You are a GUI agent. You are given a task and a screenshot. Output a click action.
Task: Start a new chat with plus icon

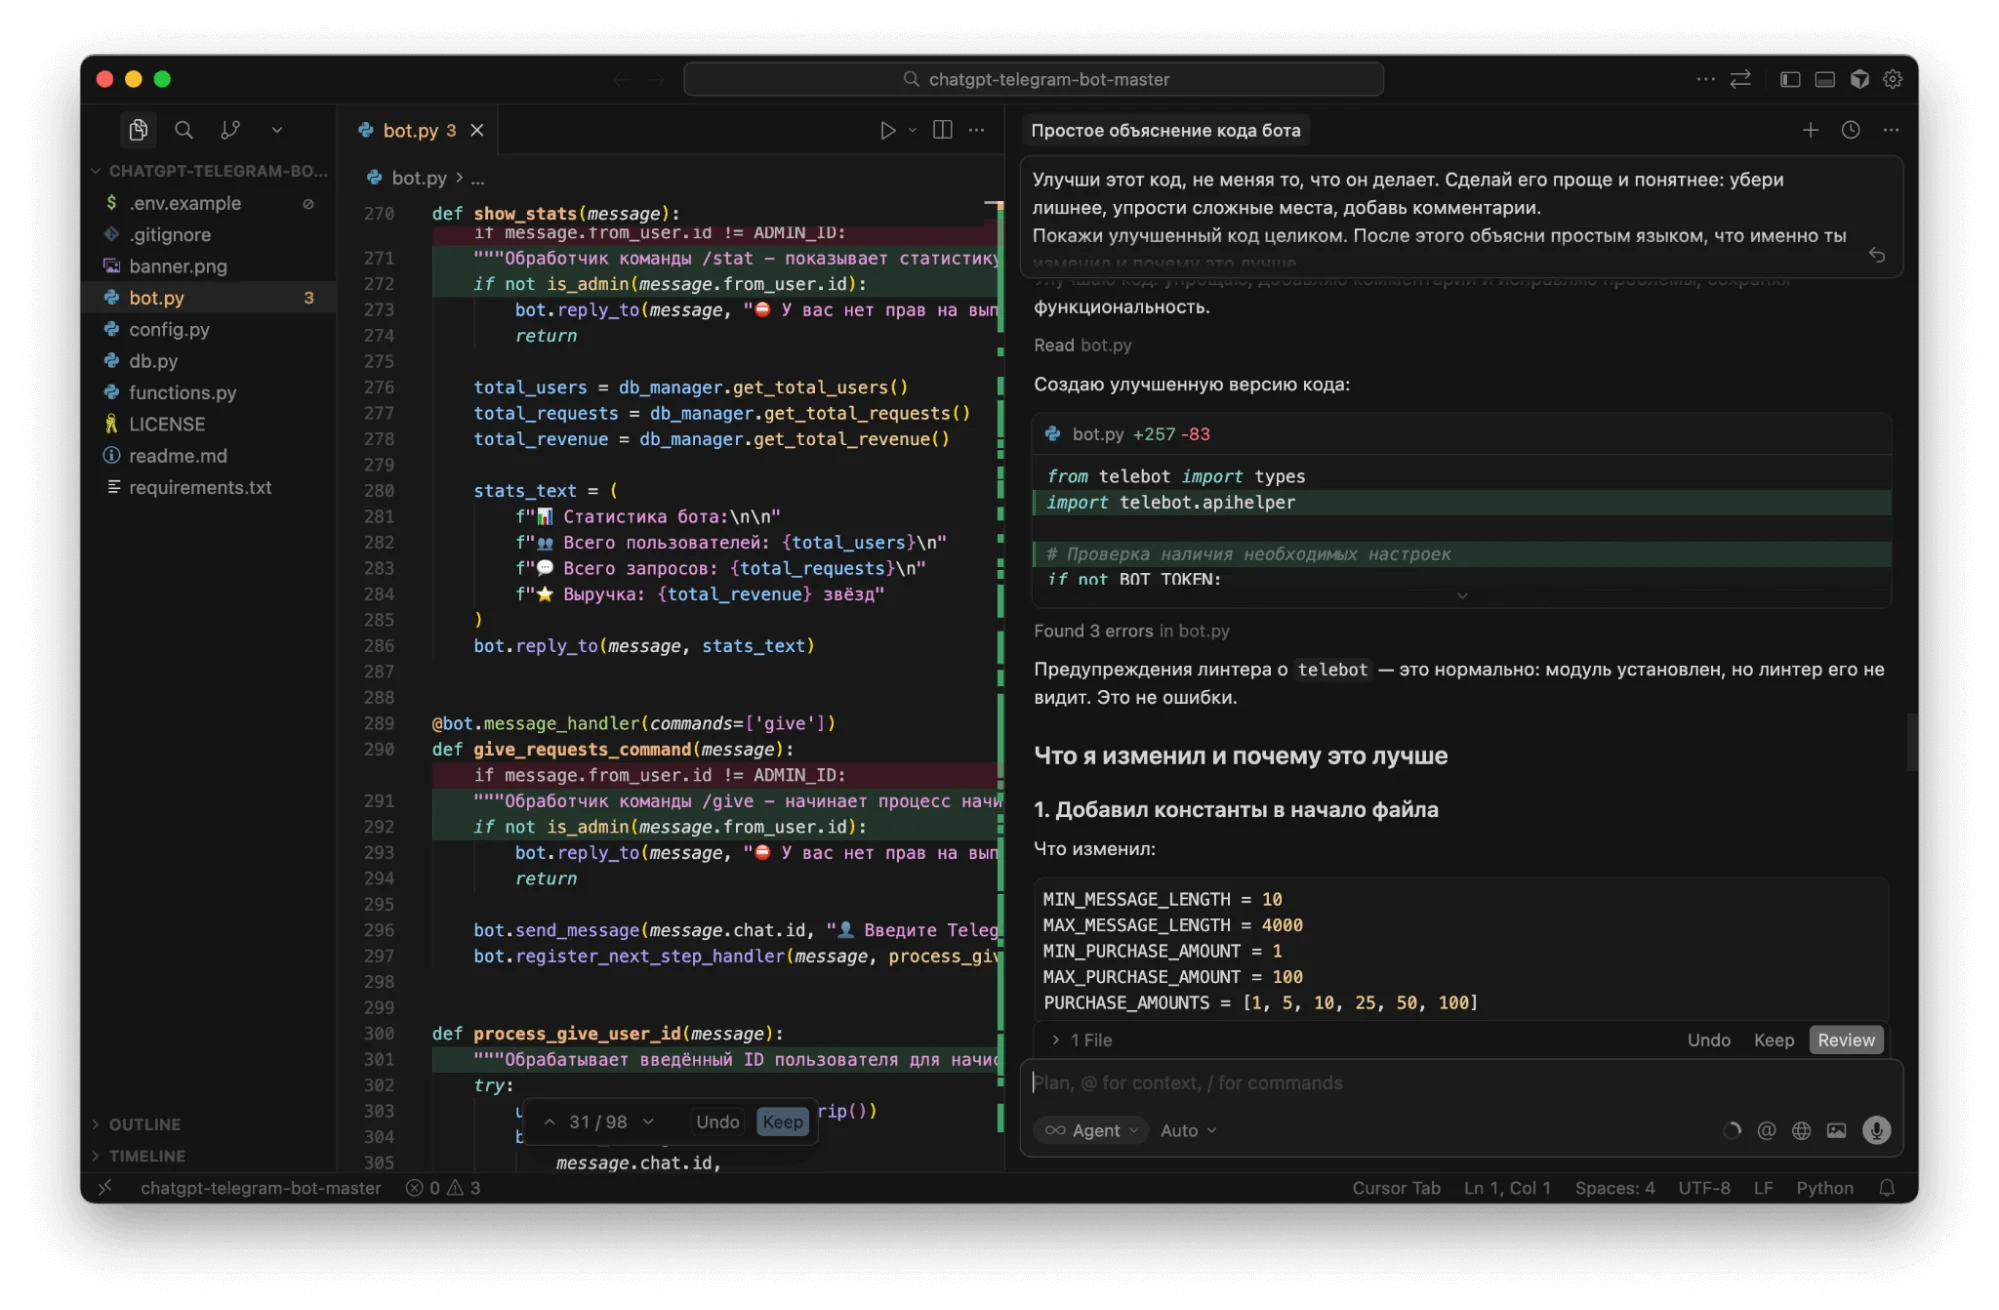tap(1810, 130)
